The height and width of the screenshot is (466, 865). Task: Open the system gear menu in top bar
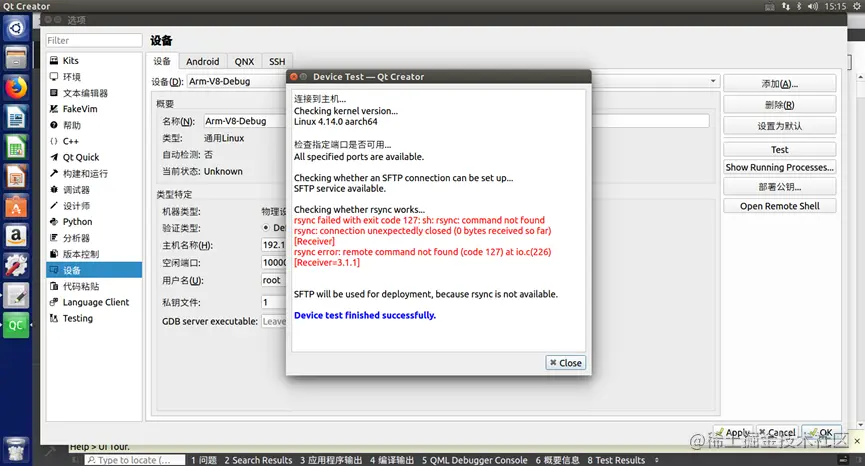(857, 6)
